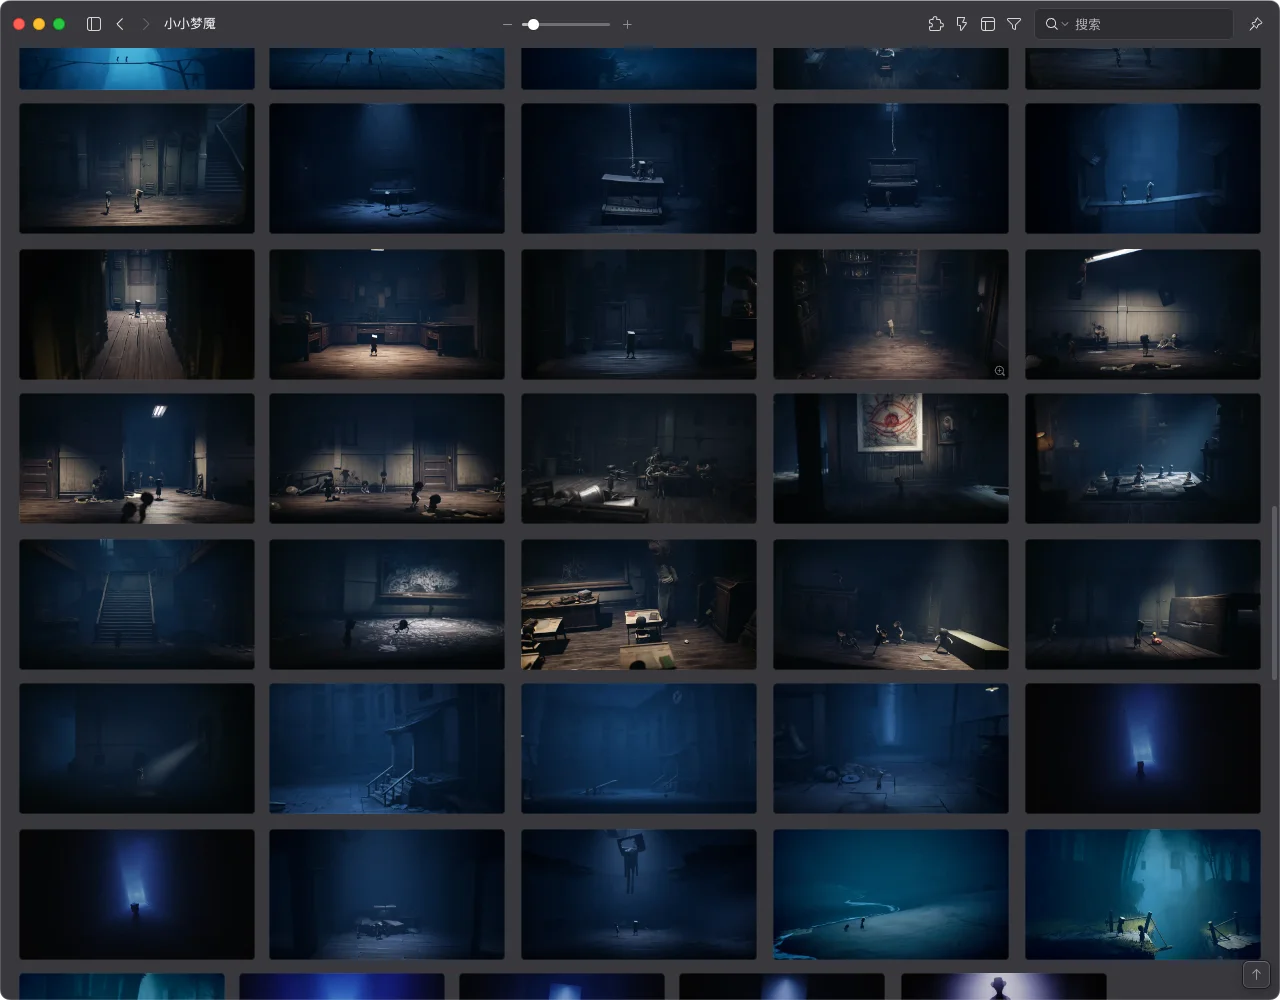Go forward with the right chevron
1280x1000 pixels.
pos(146,24)
